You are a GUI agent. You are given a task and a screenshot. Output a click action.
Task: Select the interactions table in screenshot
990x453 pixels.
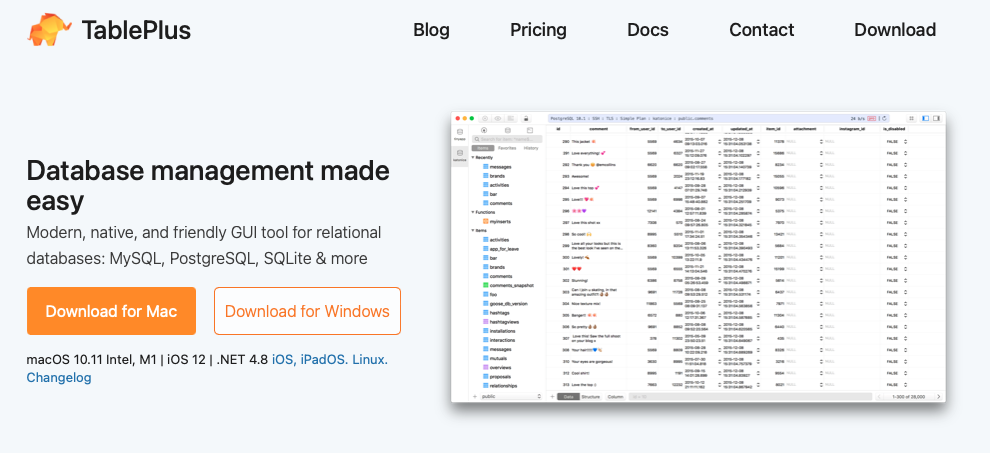tap(498, 340)
